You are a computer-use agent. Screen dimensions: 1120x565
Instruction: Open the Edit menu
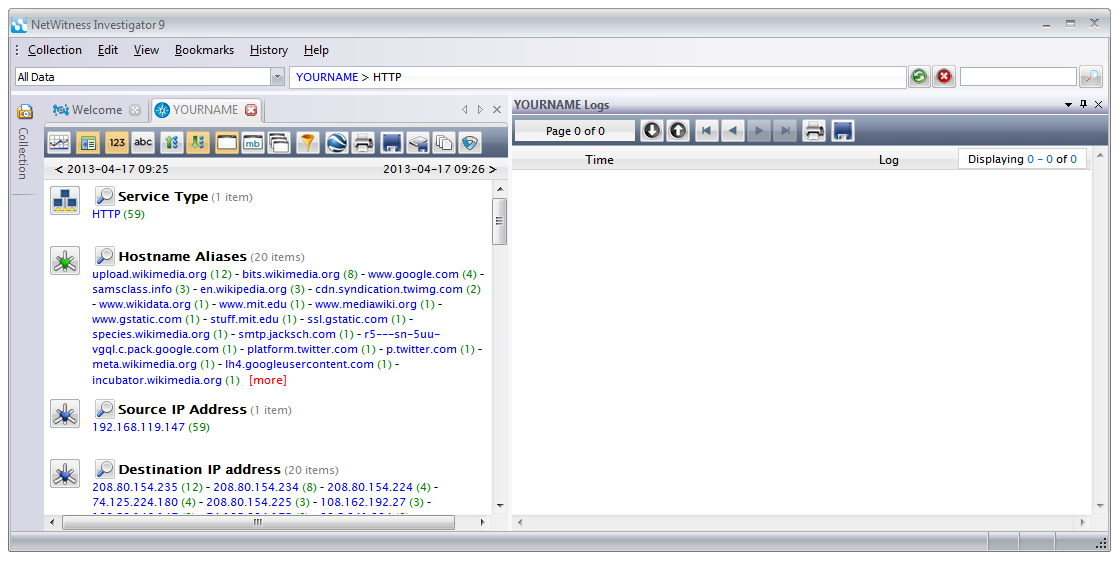pyautogui.click(x=108, y=50)
